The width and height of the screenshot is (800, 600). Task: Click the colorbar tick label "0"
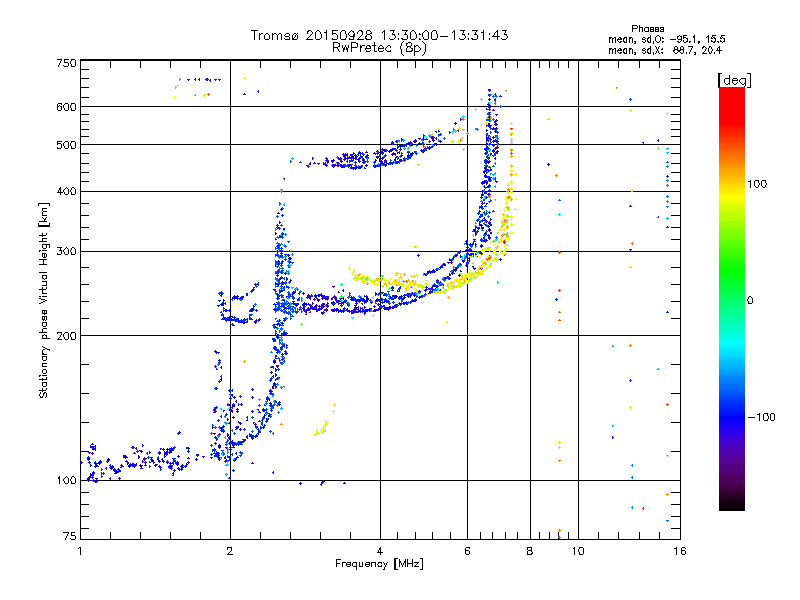point(750,301)
